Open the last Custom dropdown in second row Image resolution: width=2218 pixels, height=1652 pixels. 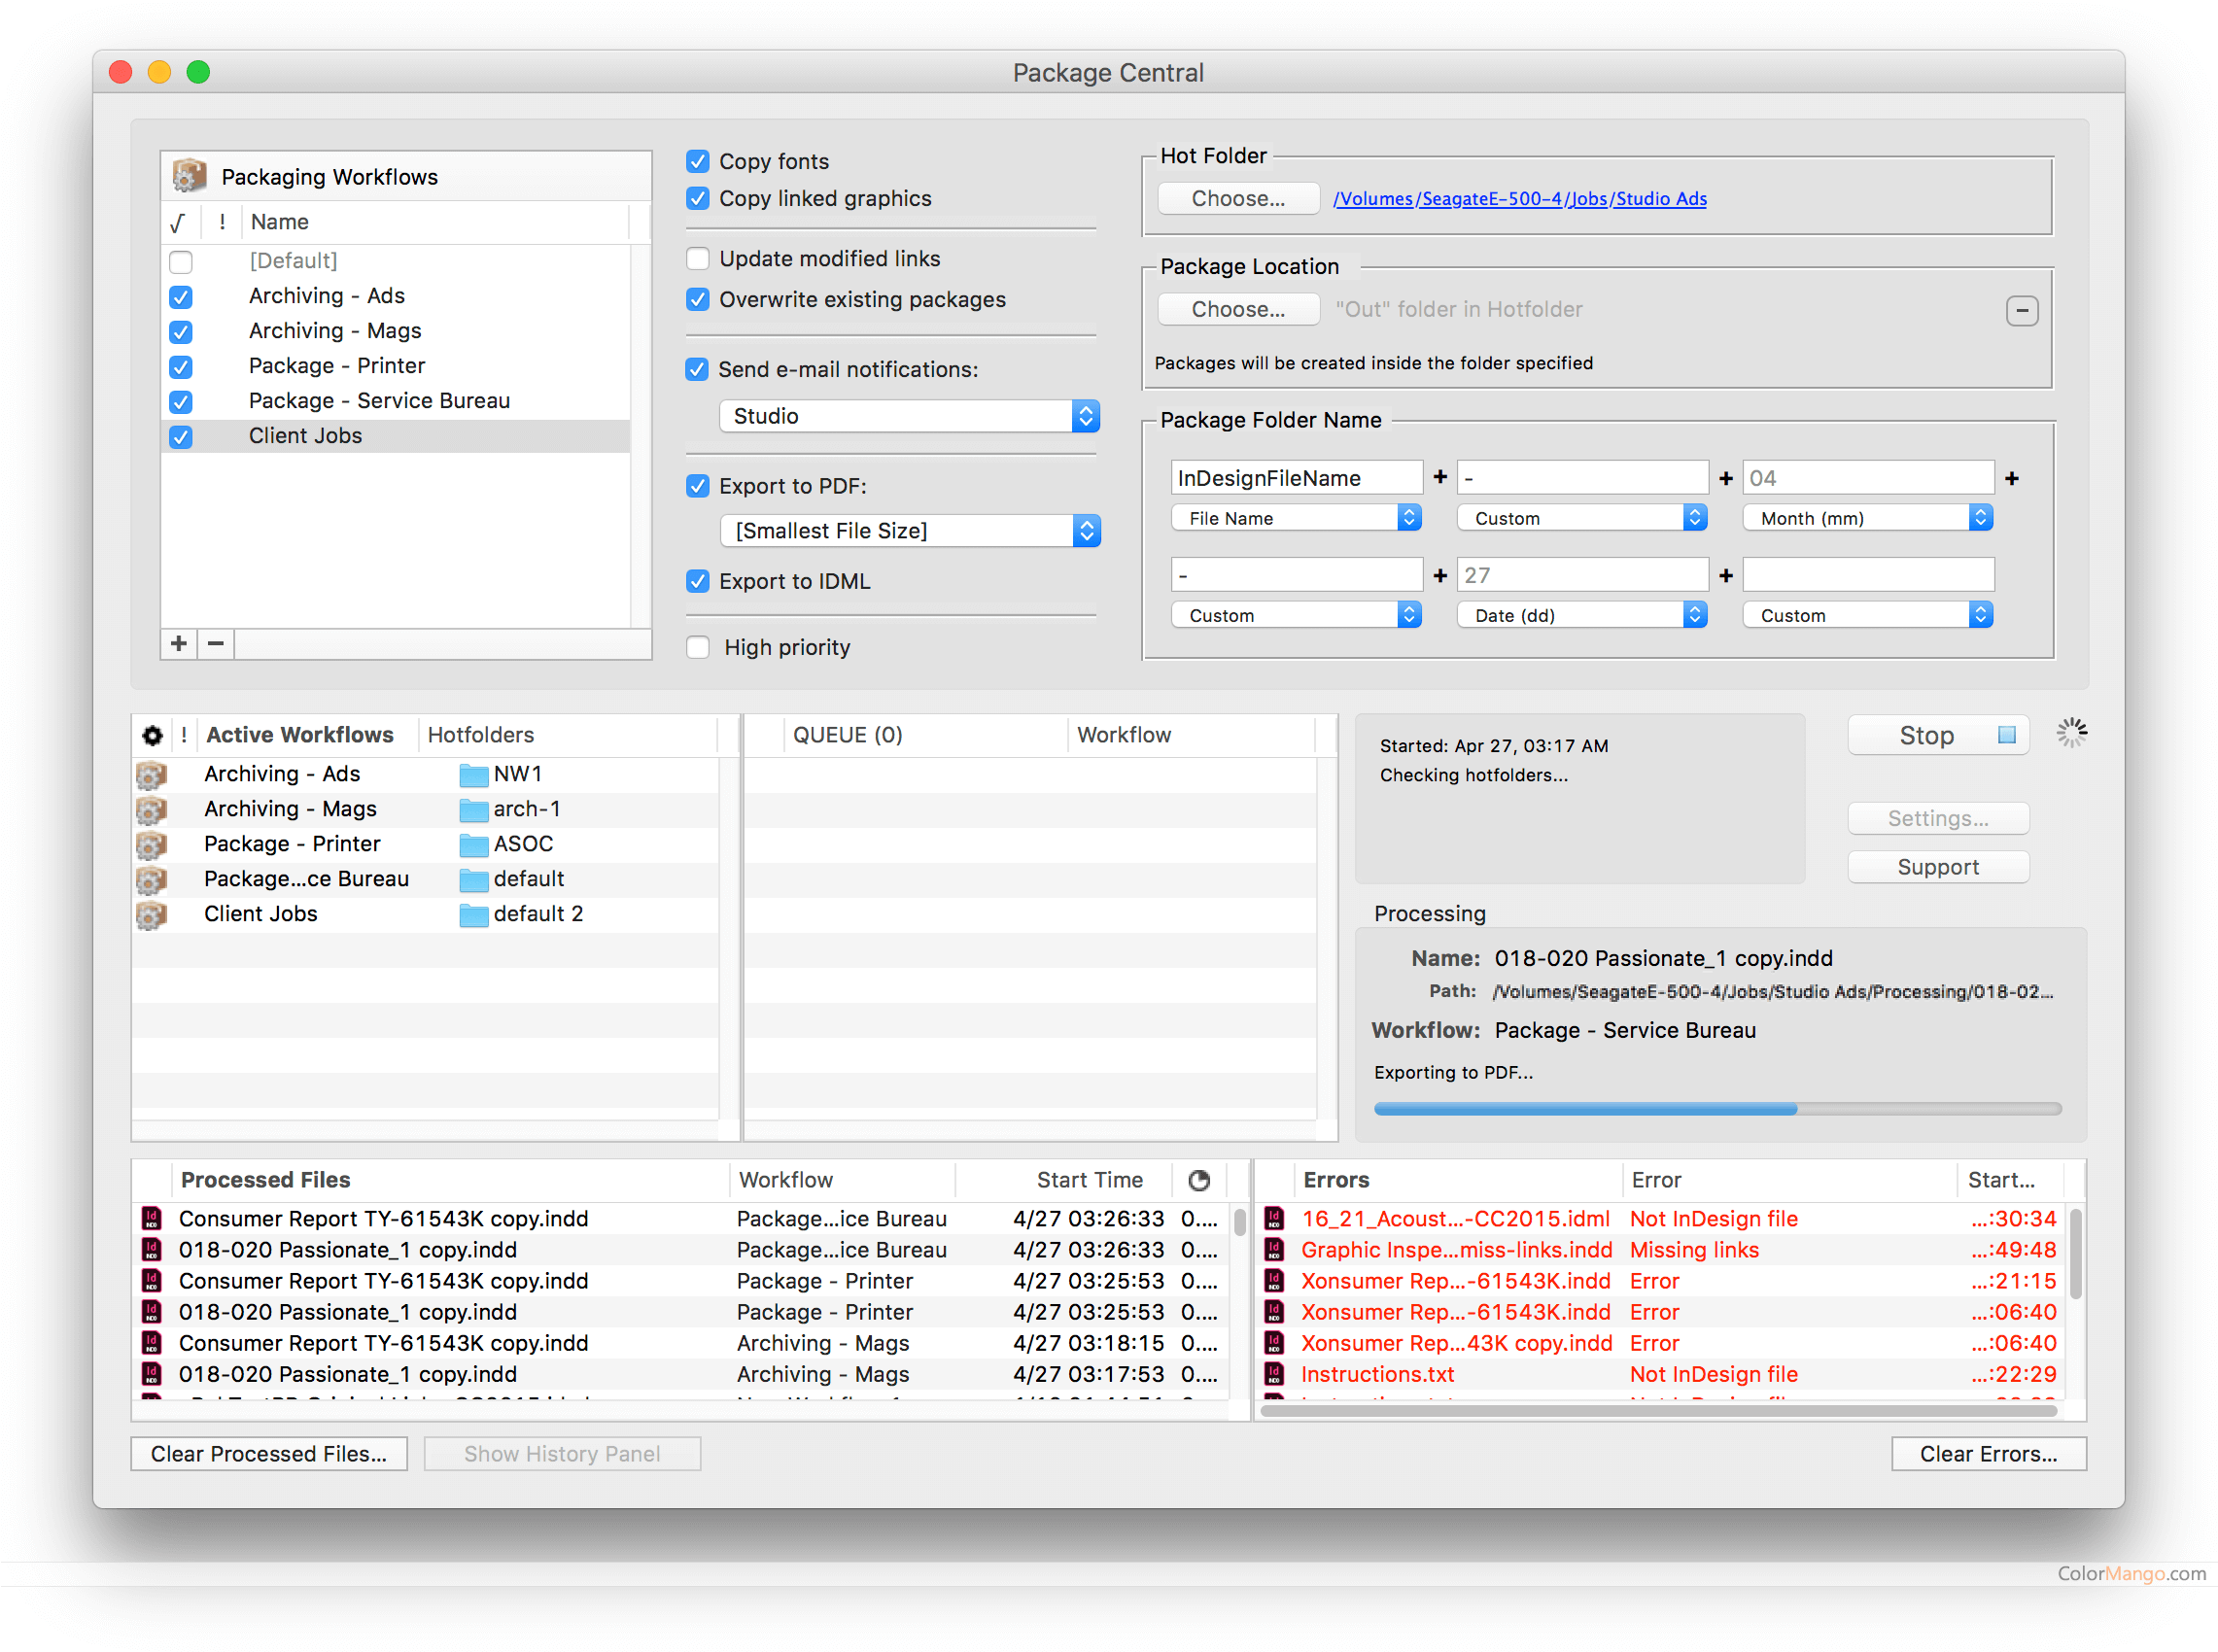[1867, 615]
